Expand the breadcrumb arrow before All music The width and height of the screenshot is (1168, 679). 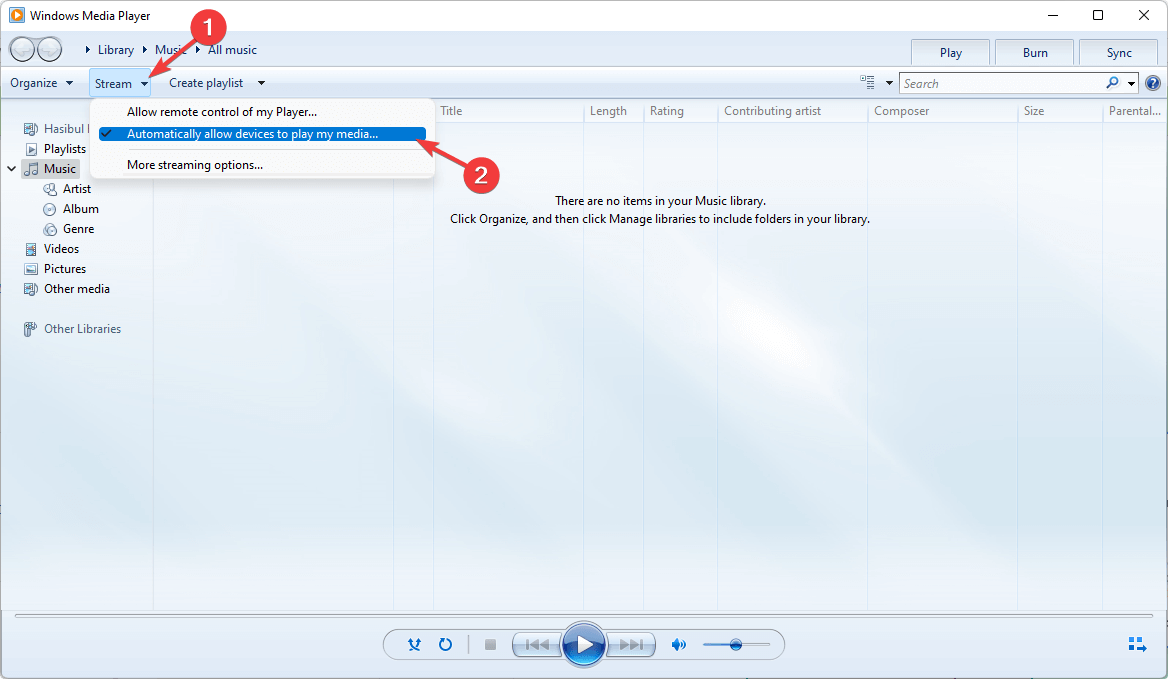(x=197, y=50)
